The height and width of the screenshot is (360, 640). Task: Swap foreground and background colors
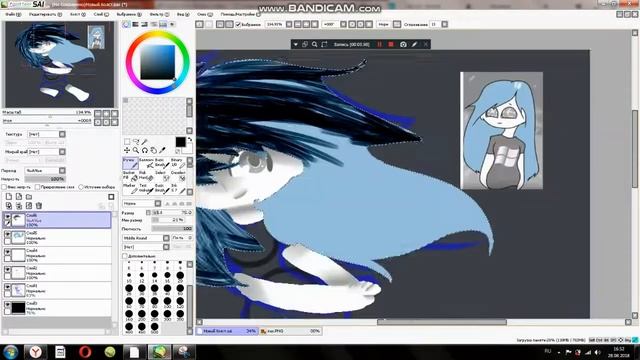pos(190,140)
